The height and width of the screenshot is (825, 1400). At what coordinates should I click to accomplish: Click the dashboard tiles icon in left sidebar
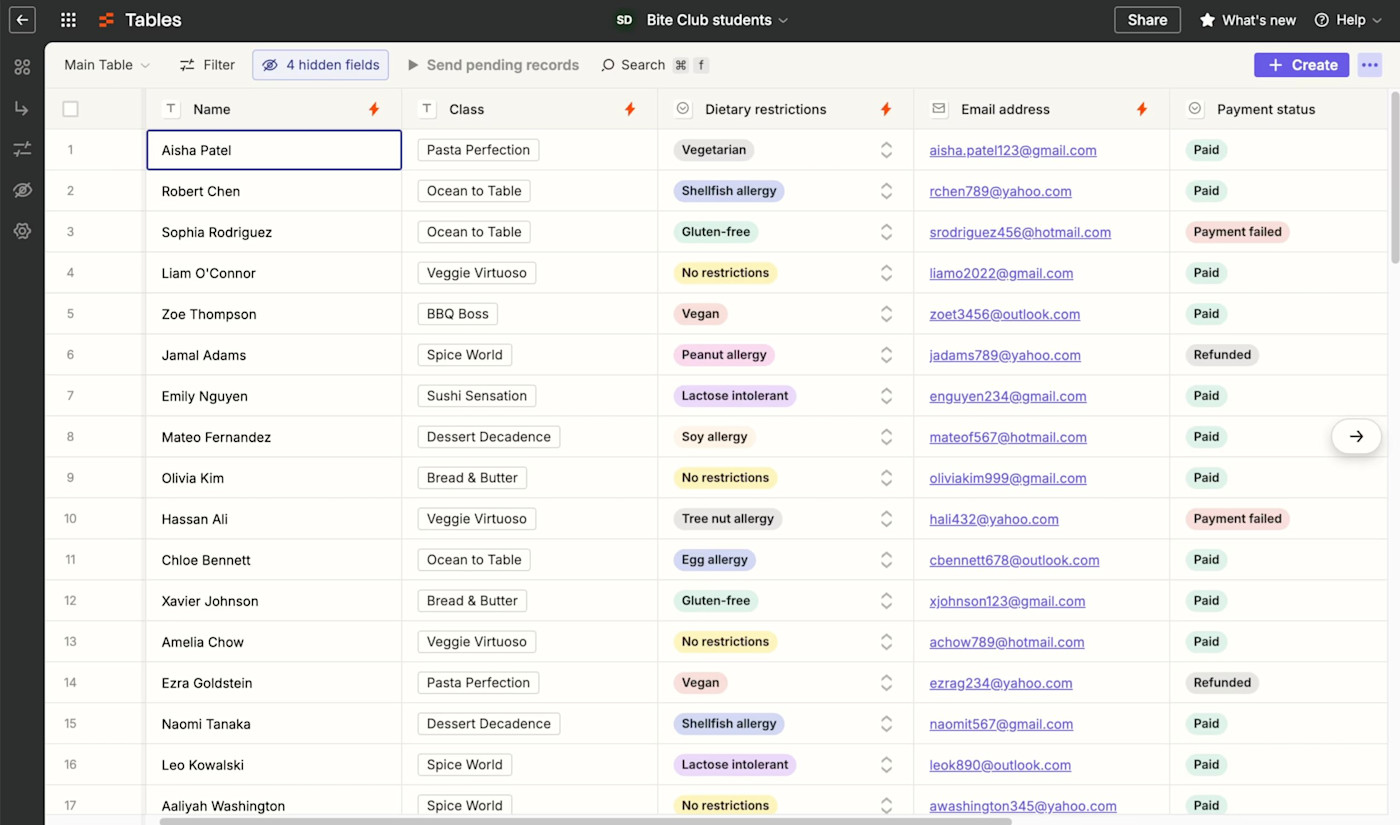point(22,67)
